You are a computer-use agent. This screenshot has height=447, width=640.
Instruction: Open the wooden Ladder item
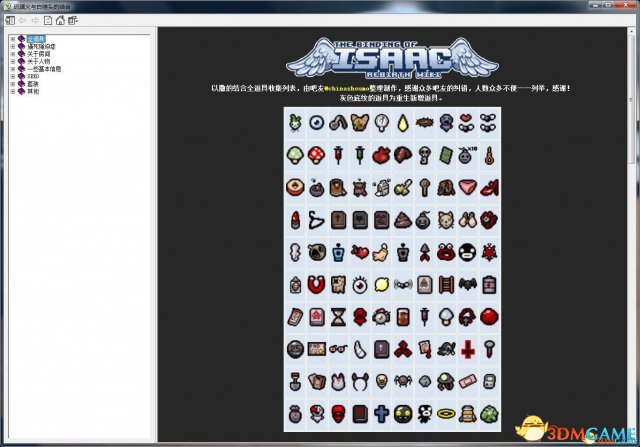[x=446, y=285]
